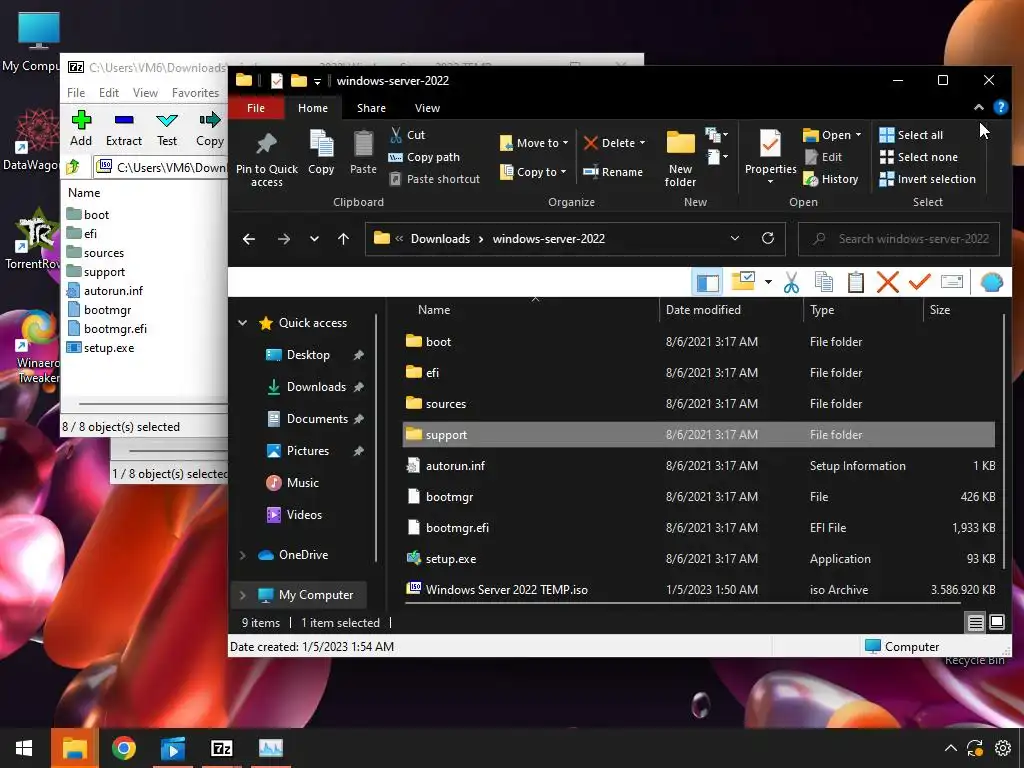Expand OneDrive tree node

coord(242,555)
